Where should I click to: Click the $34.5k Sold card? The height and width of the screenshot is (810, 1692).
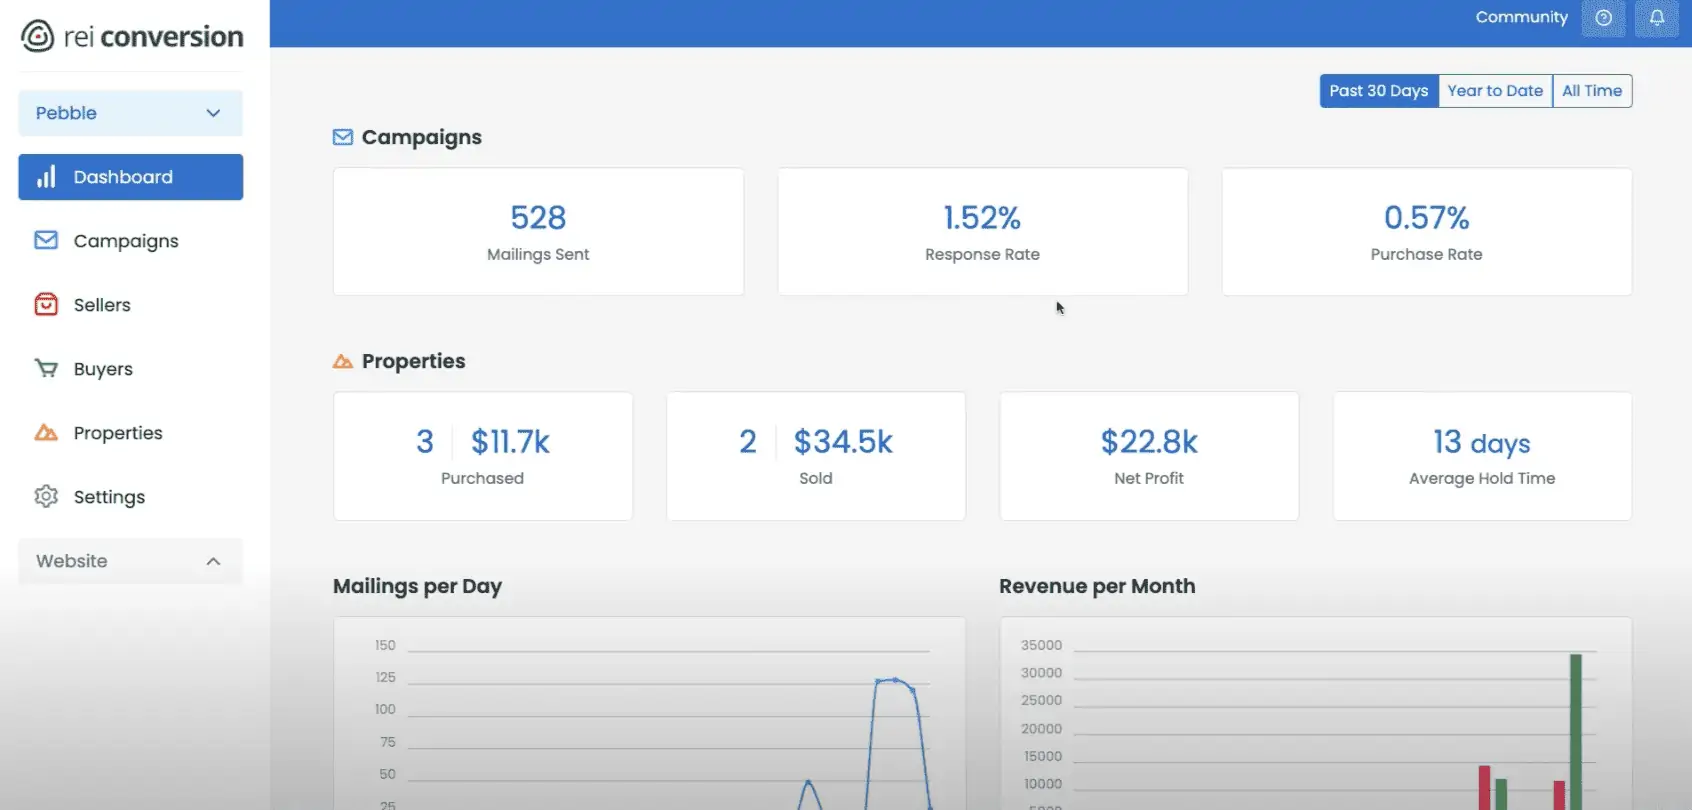click(816, 456)
